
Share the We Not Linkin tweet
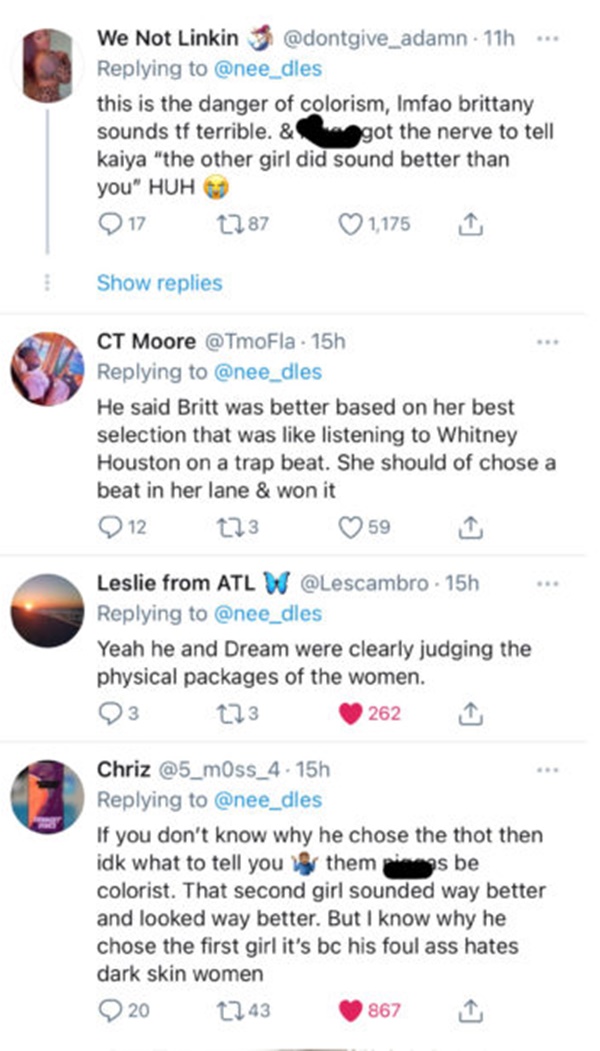(465, 225)
